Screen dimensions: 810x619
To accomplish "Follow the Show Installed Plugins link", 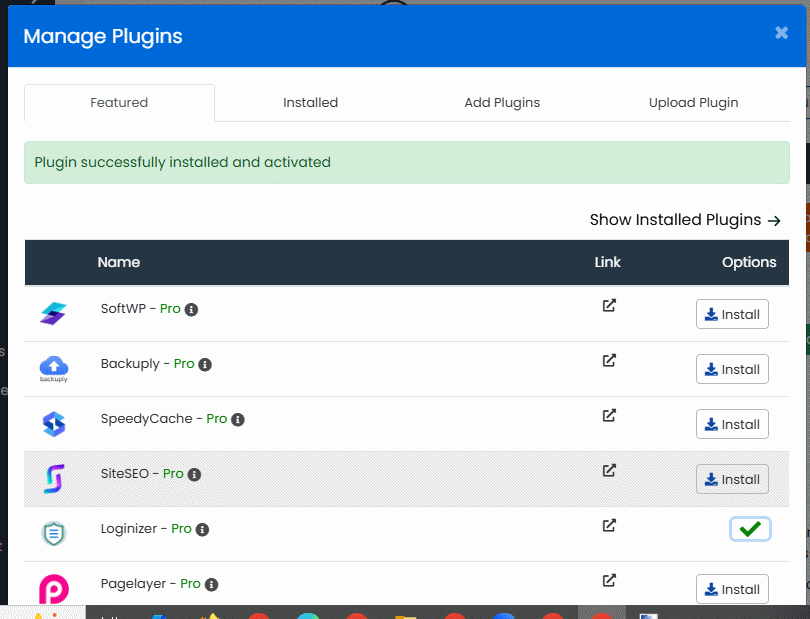I will (685, 220).
